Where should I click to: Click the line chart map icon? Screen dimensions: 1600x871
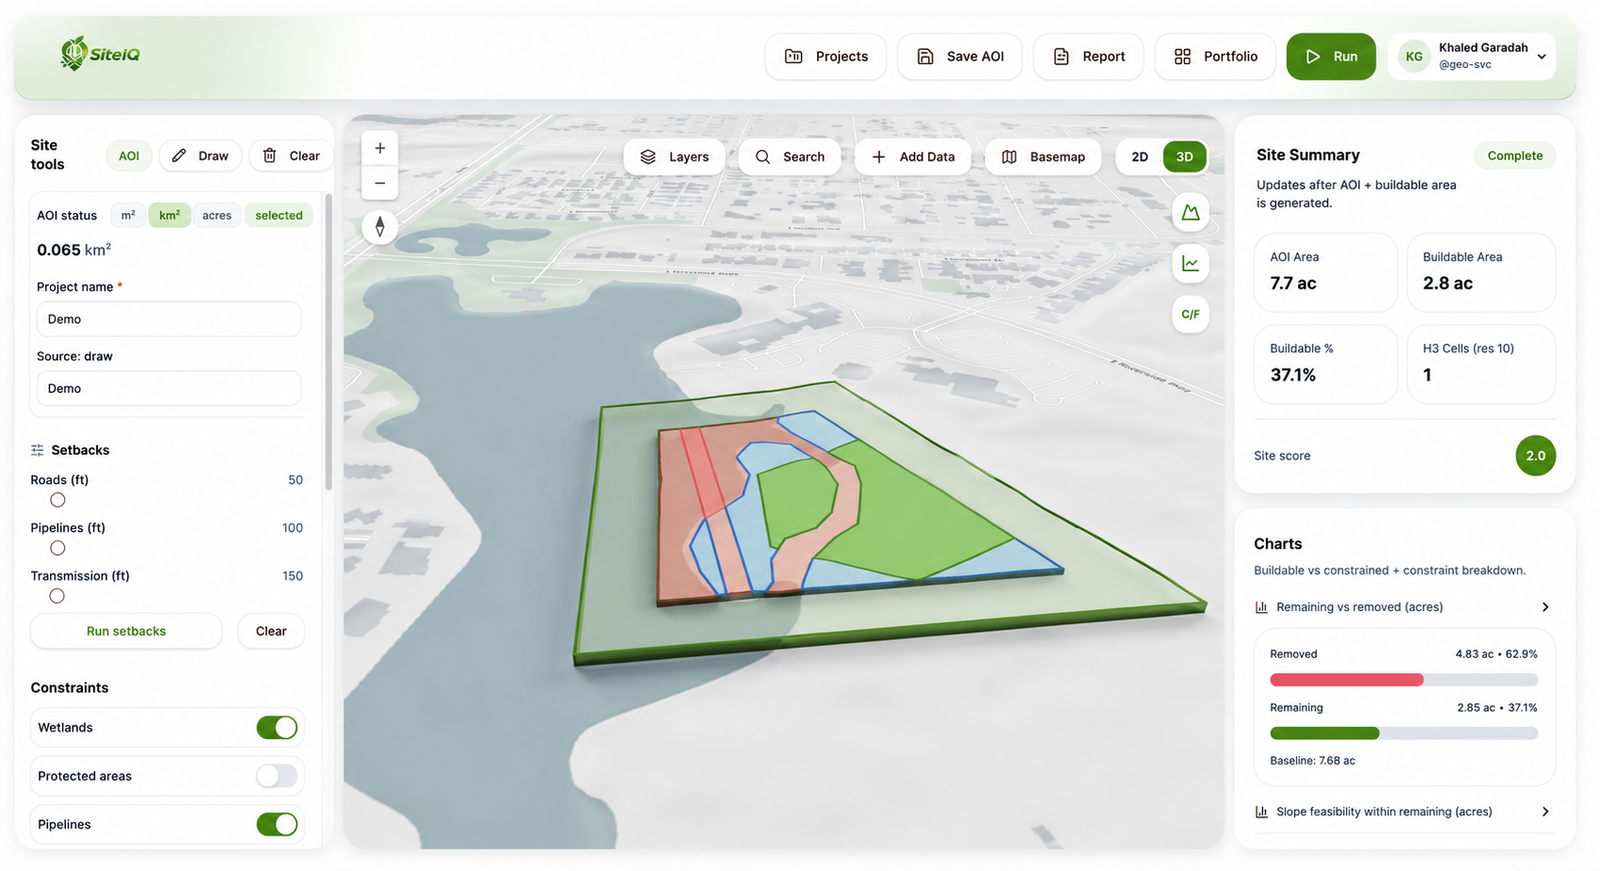click(x=1190, y=263)
